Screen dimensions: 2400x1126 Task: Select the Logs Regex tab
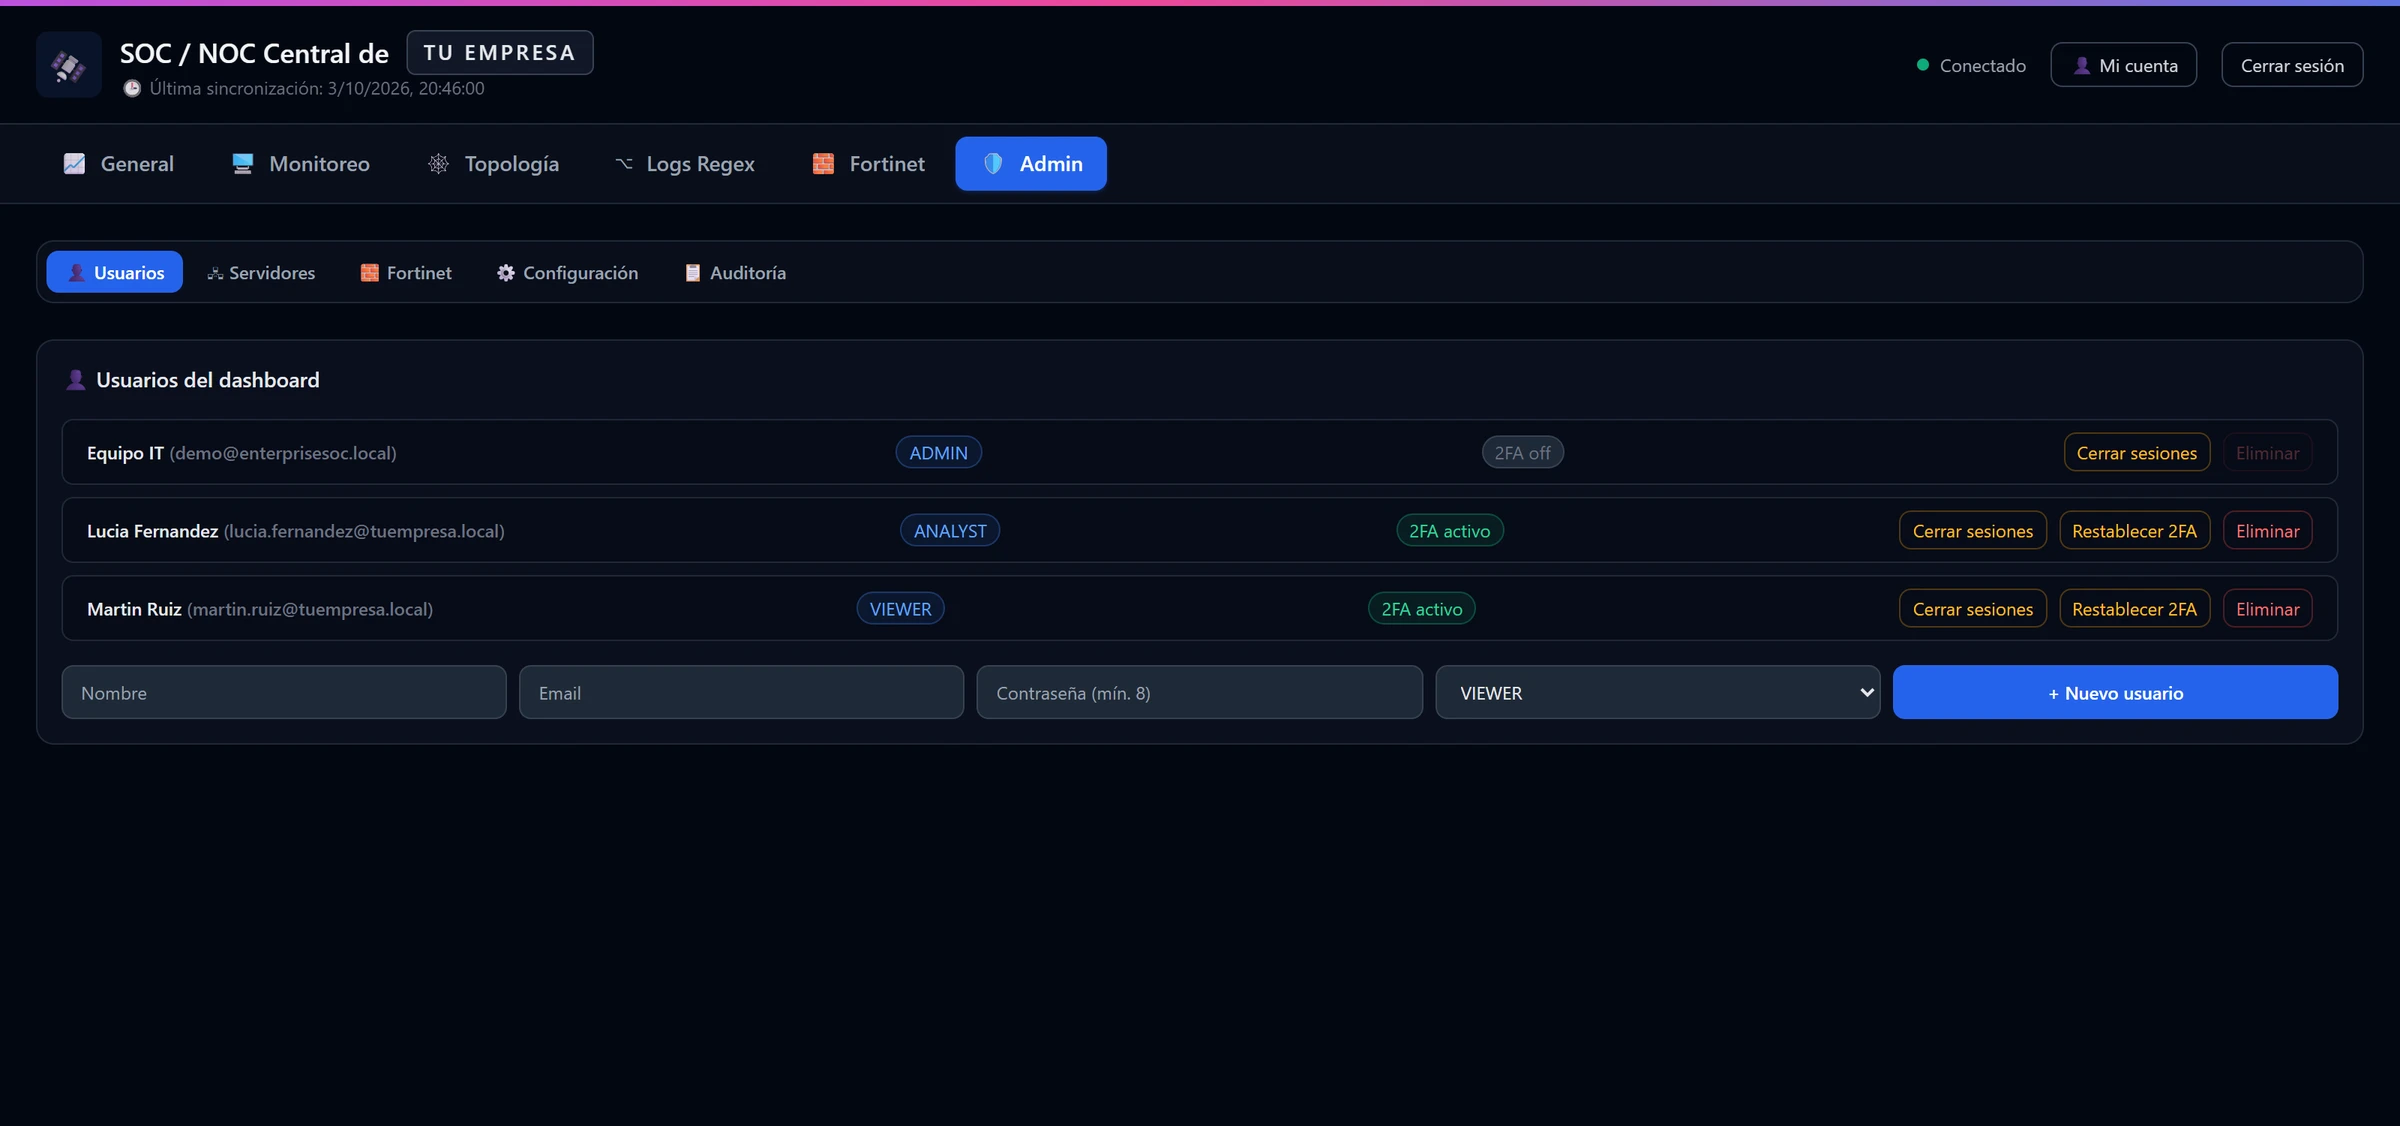click(x=685, y=163)
